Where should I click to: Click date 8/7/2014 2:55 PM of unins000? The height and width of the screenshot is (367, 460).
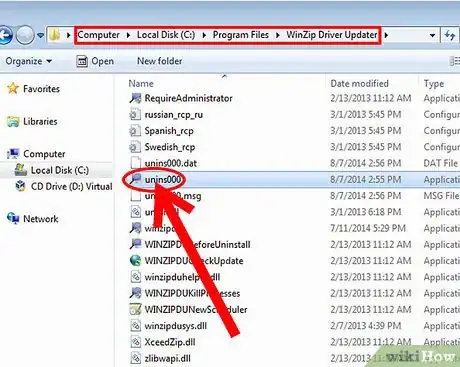click(365, 180)
